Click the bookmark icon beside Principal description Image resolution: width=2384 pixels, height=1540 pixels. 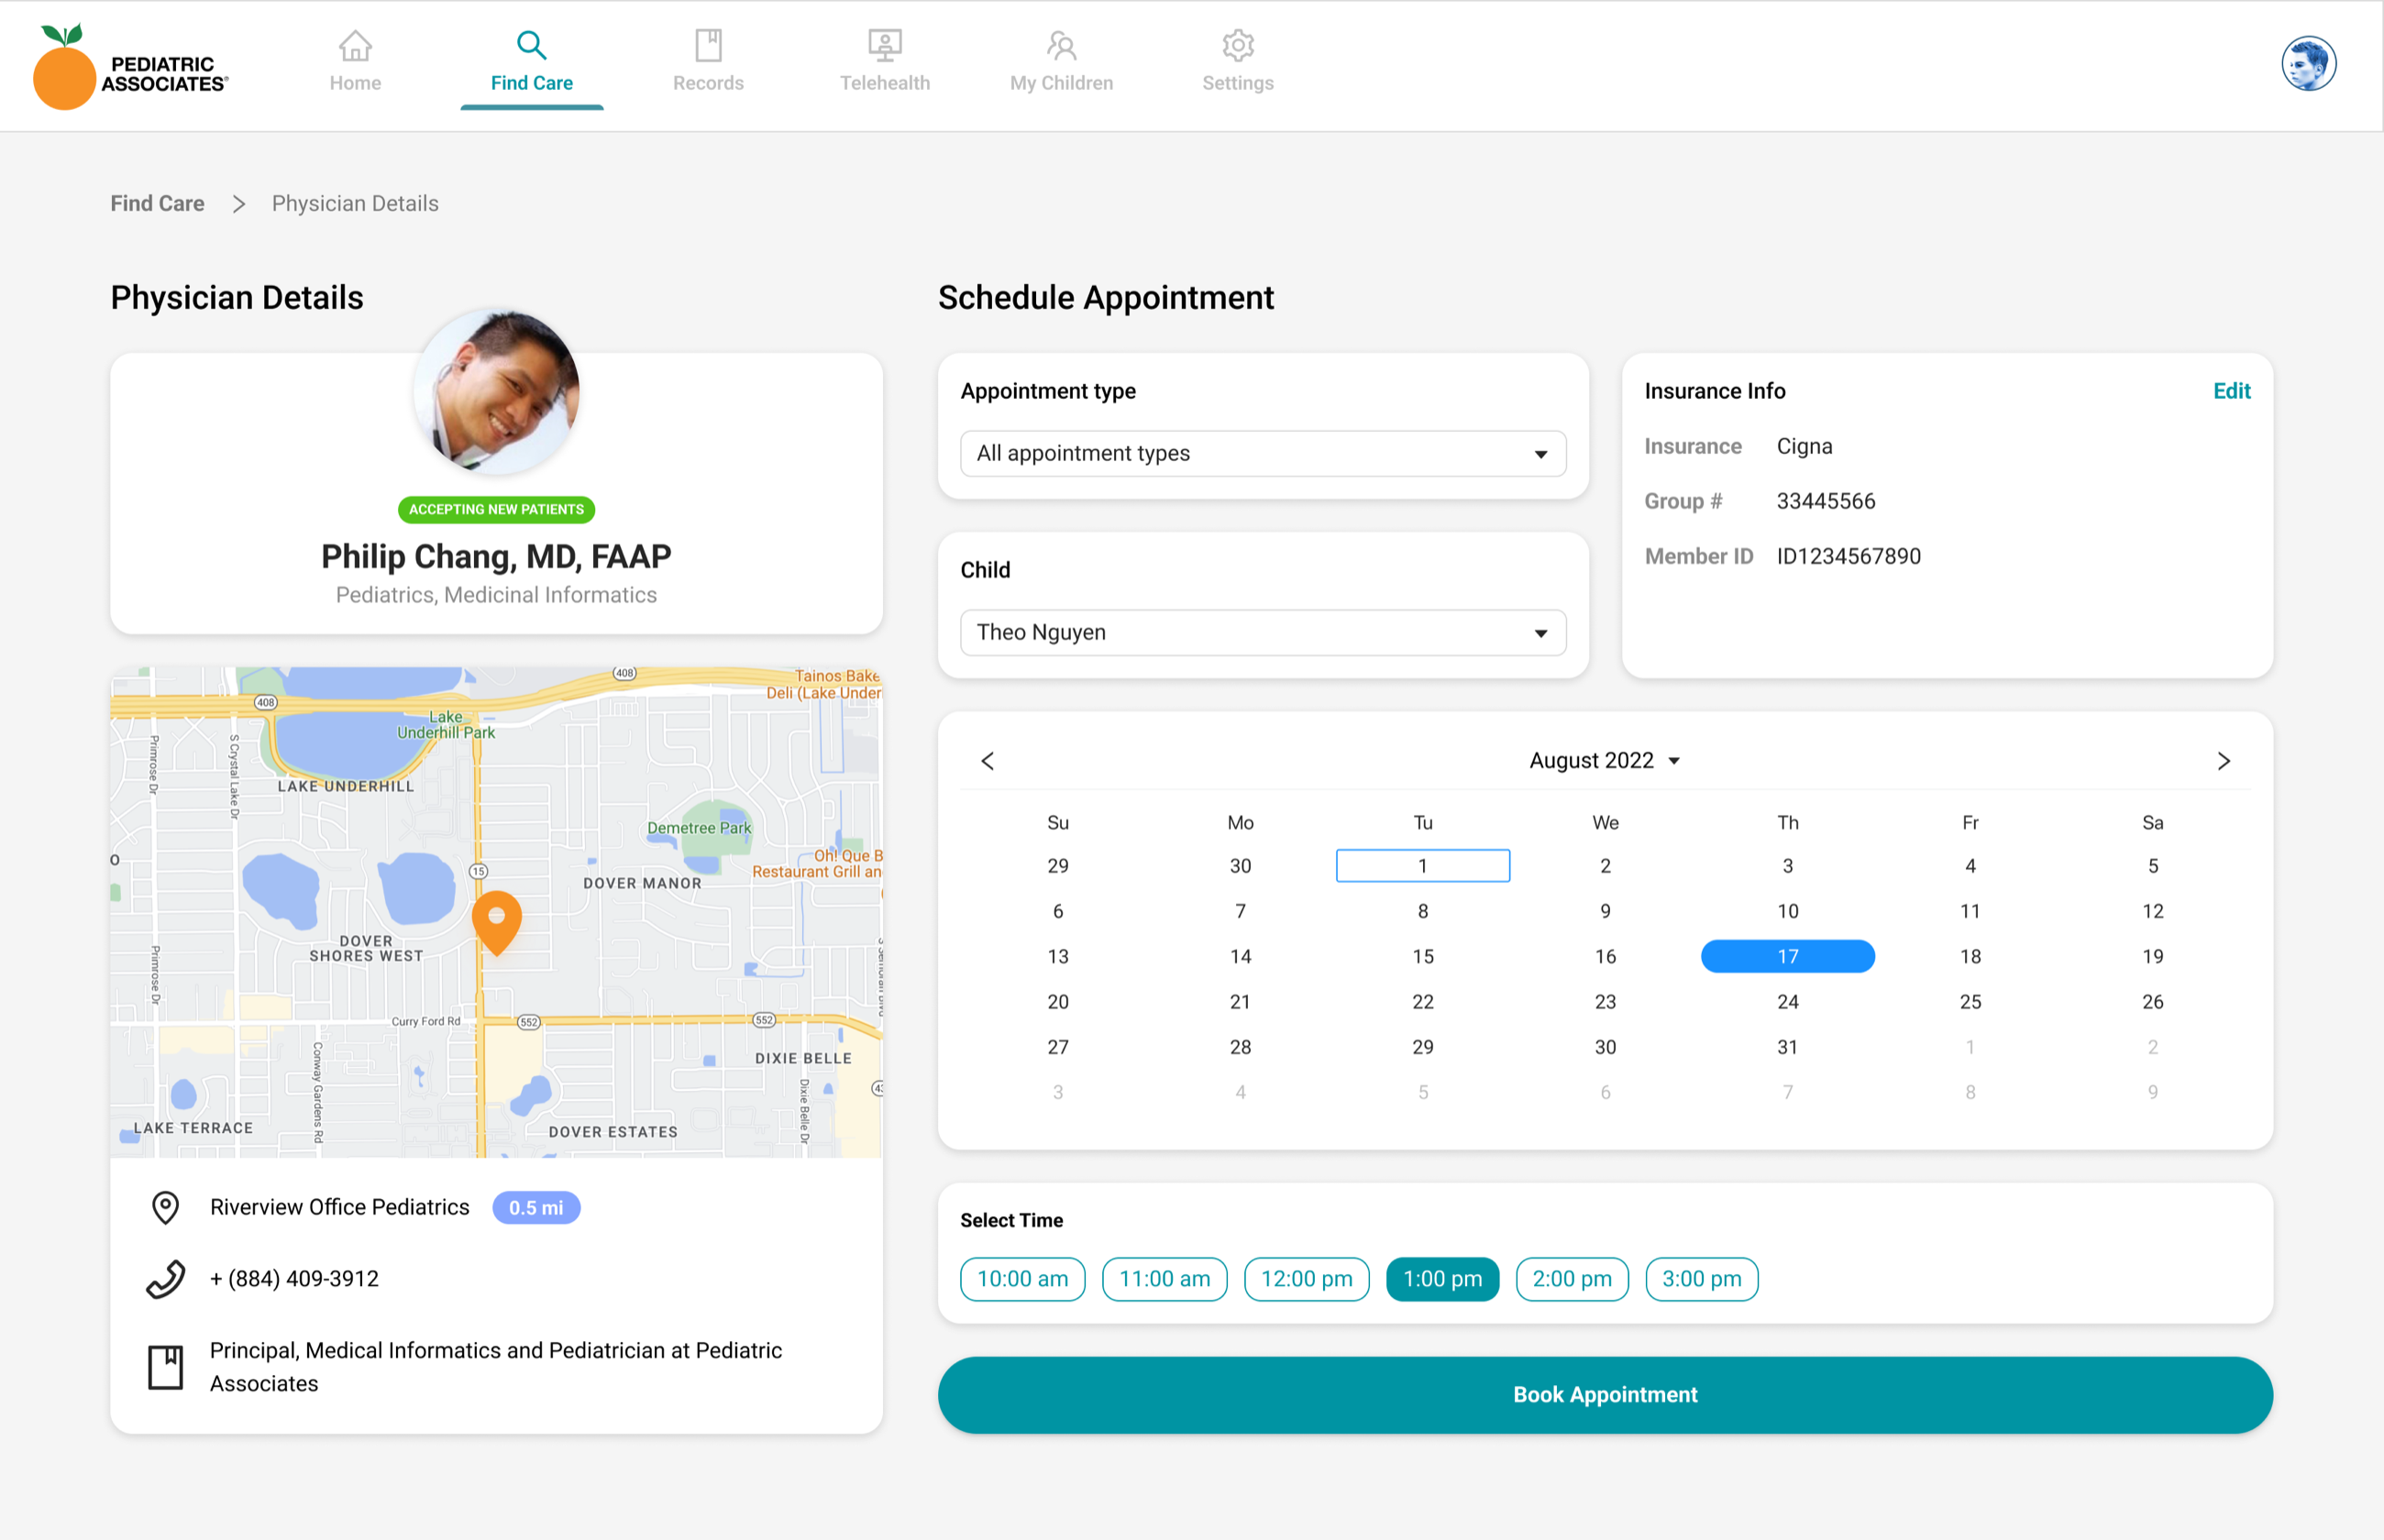tap(165, 1367)
